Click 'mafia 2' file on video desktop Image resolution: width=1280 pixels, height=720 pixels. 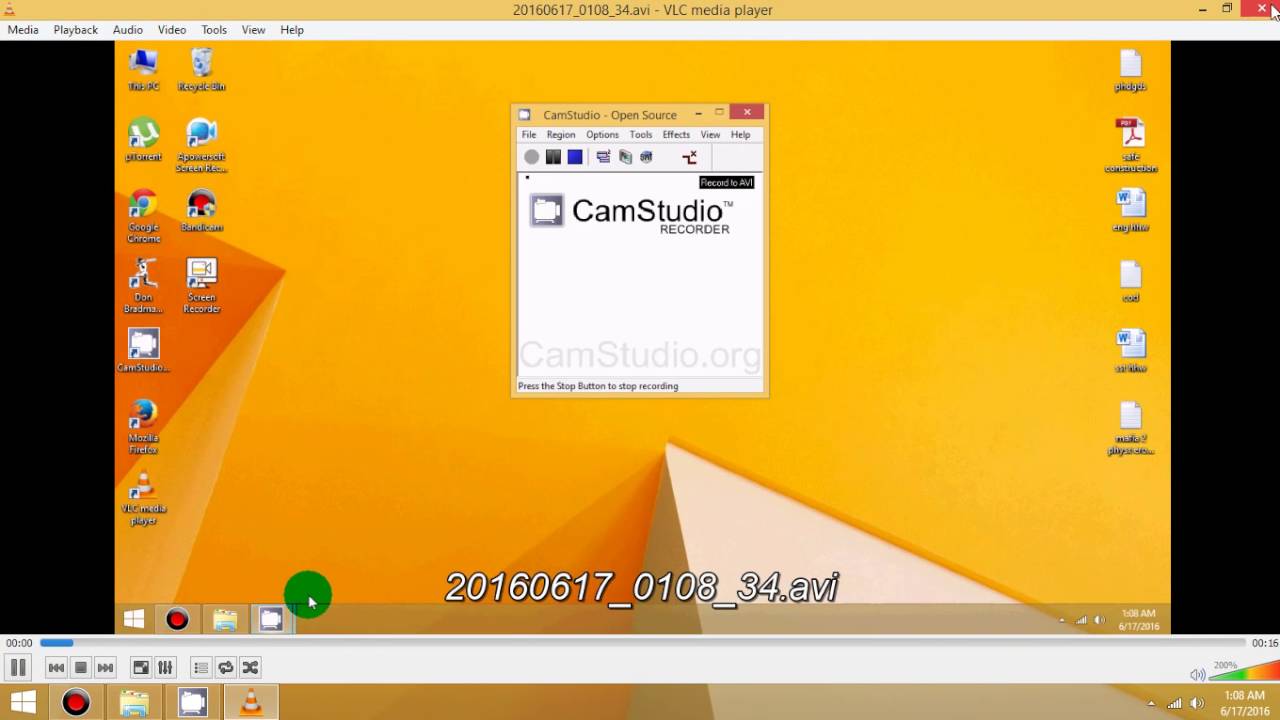pyautogui.click(x=1130, y=427)
